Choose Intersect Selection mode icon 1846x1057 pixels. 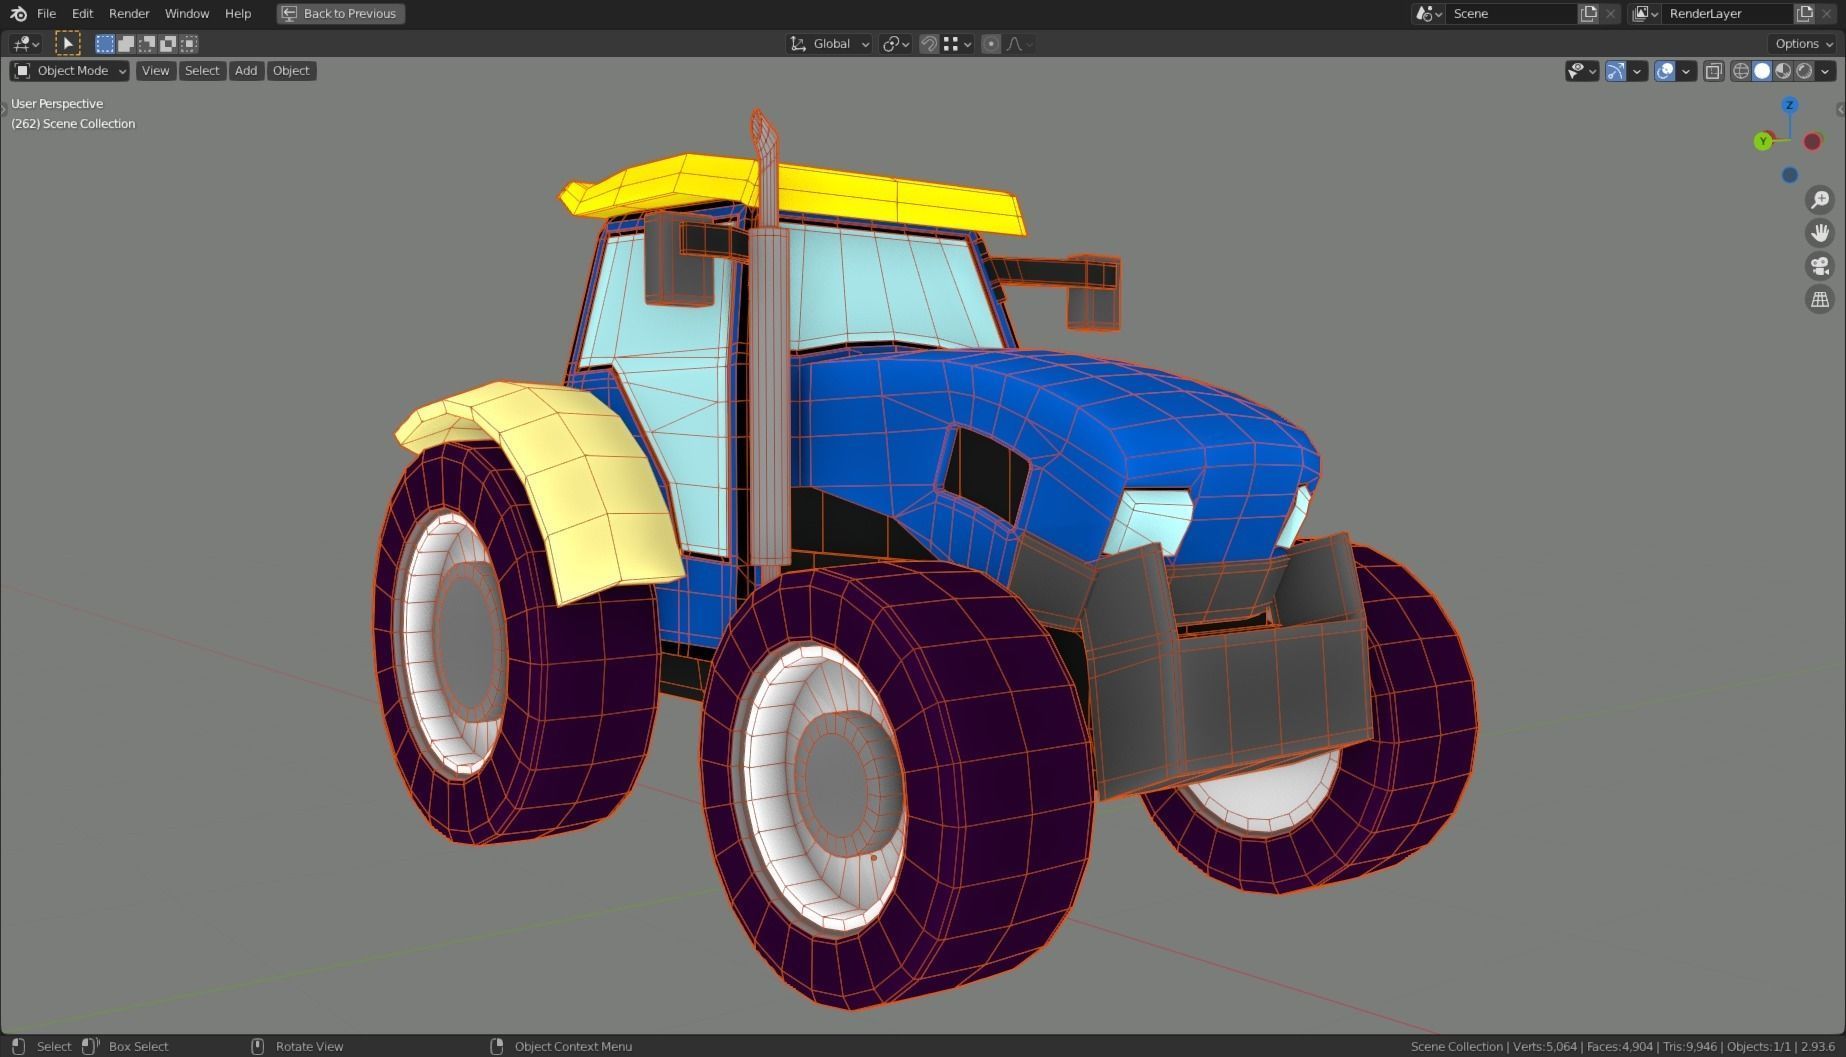tap(189, 43)
